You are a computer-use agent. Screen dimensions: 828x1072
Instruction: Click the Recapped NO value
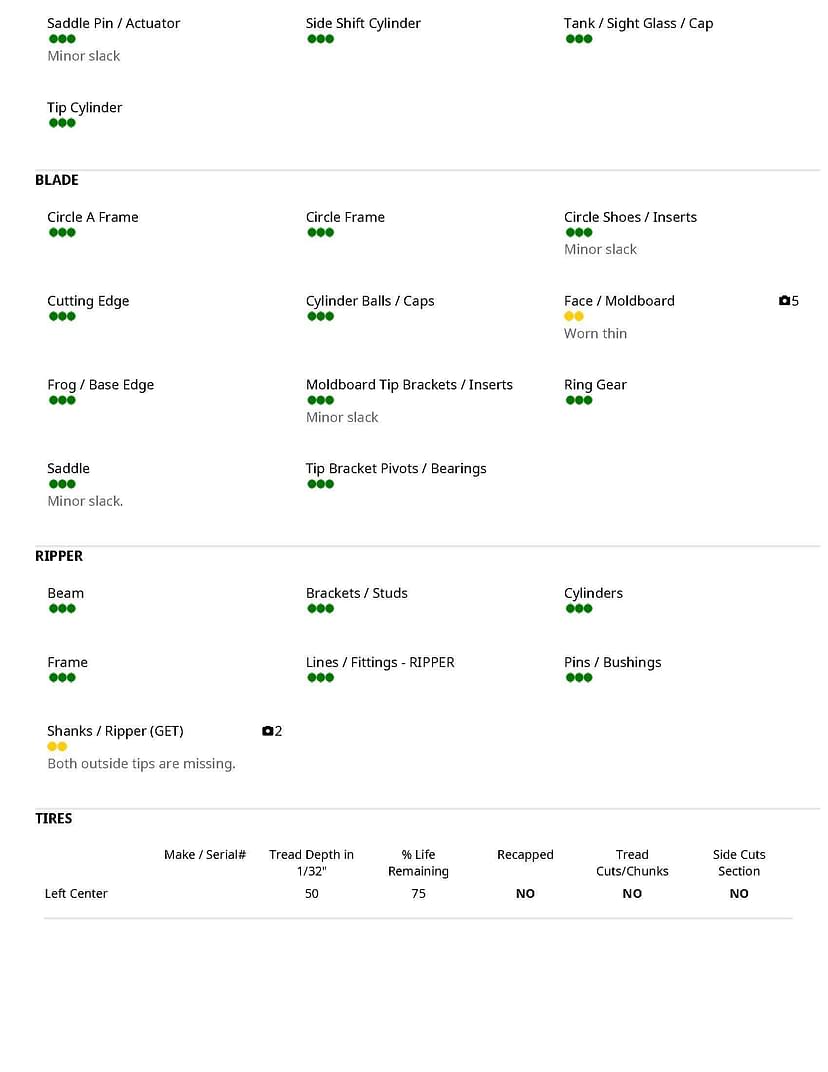(x=525, y=894)
